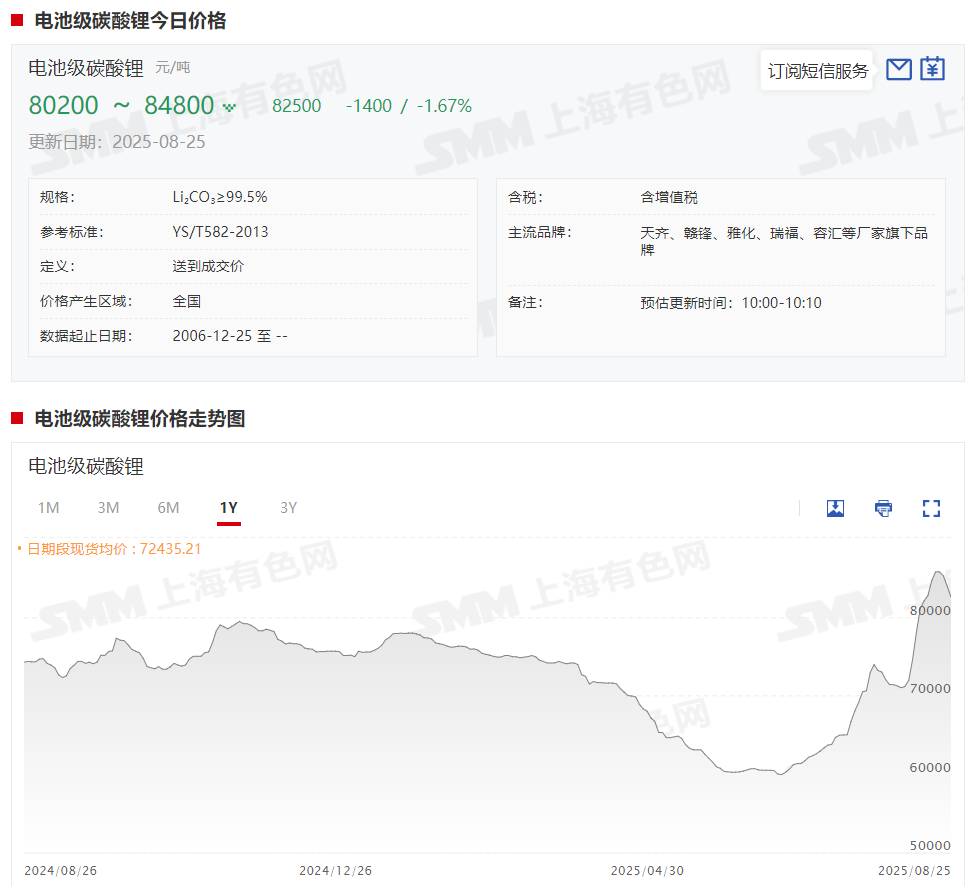
Task: Download the chart as an image
Action: [835, 508]
